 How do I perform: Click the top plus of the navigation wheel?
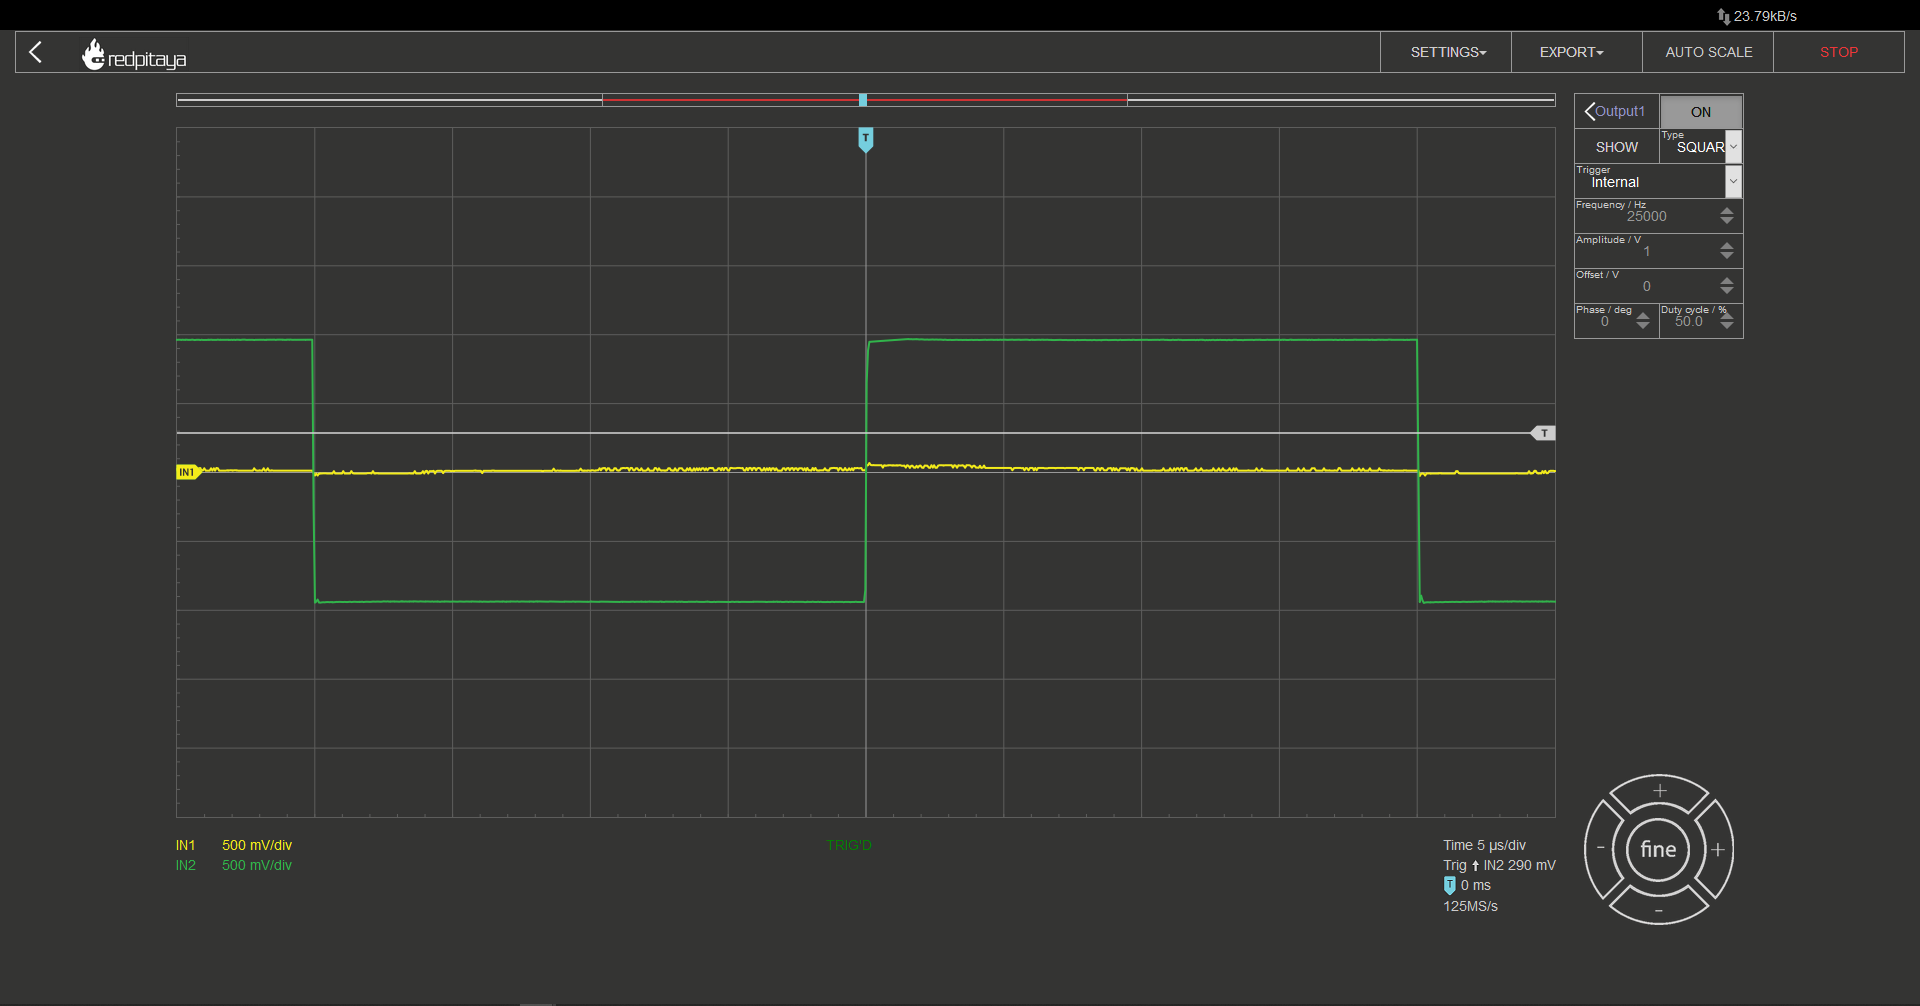pyautogui.click(x=1659, y=791)
